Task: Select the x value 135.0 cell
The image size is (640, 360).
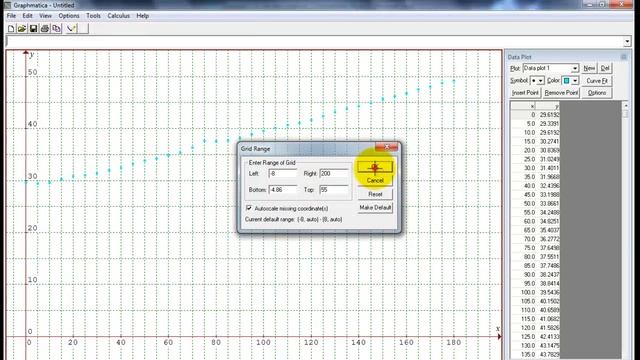Action: (x=523, y=354)
